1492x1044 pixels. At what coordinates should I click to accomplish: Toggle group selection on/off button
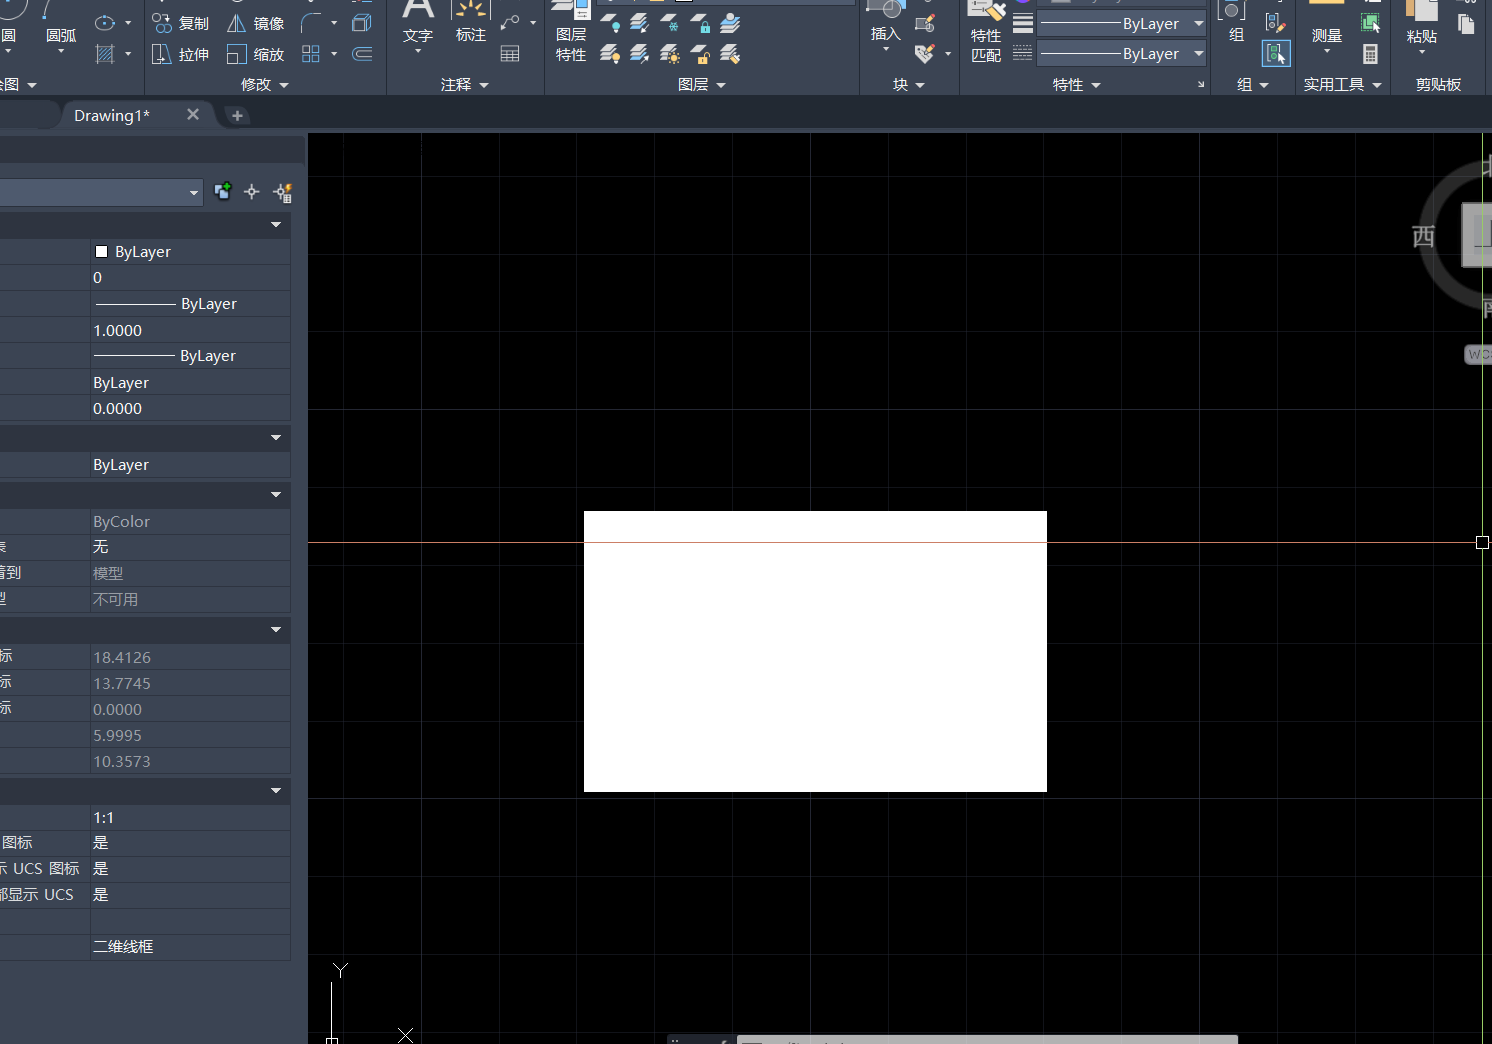click(1276, 54)
